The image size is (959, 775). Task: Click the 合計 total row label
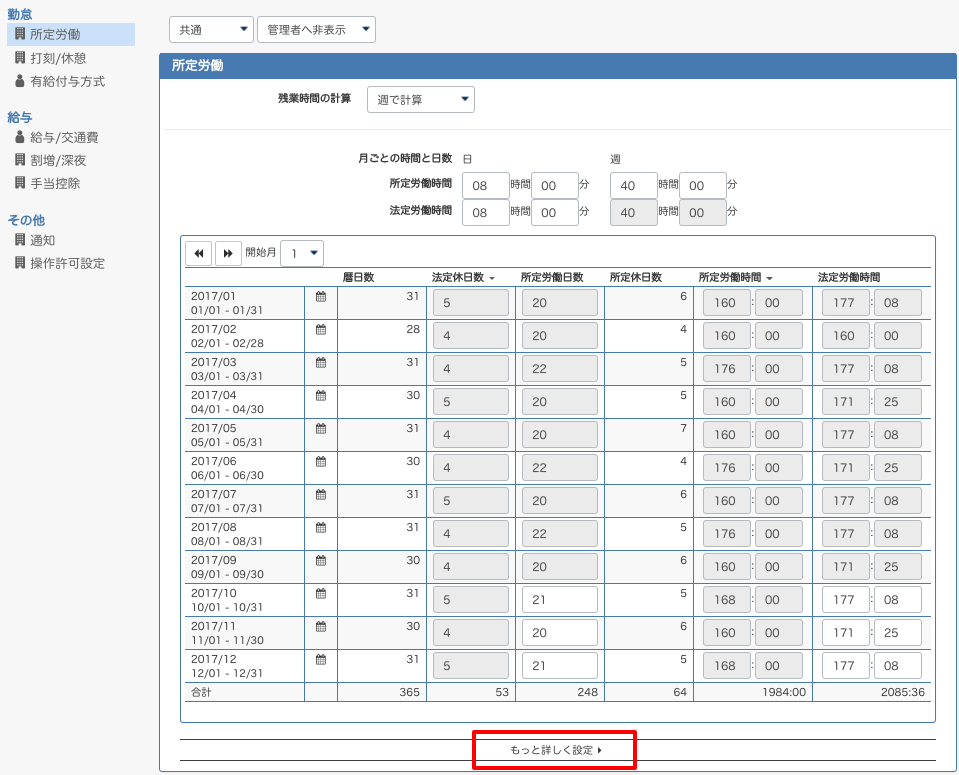tap(201, 692)
